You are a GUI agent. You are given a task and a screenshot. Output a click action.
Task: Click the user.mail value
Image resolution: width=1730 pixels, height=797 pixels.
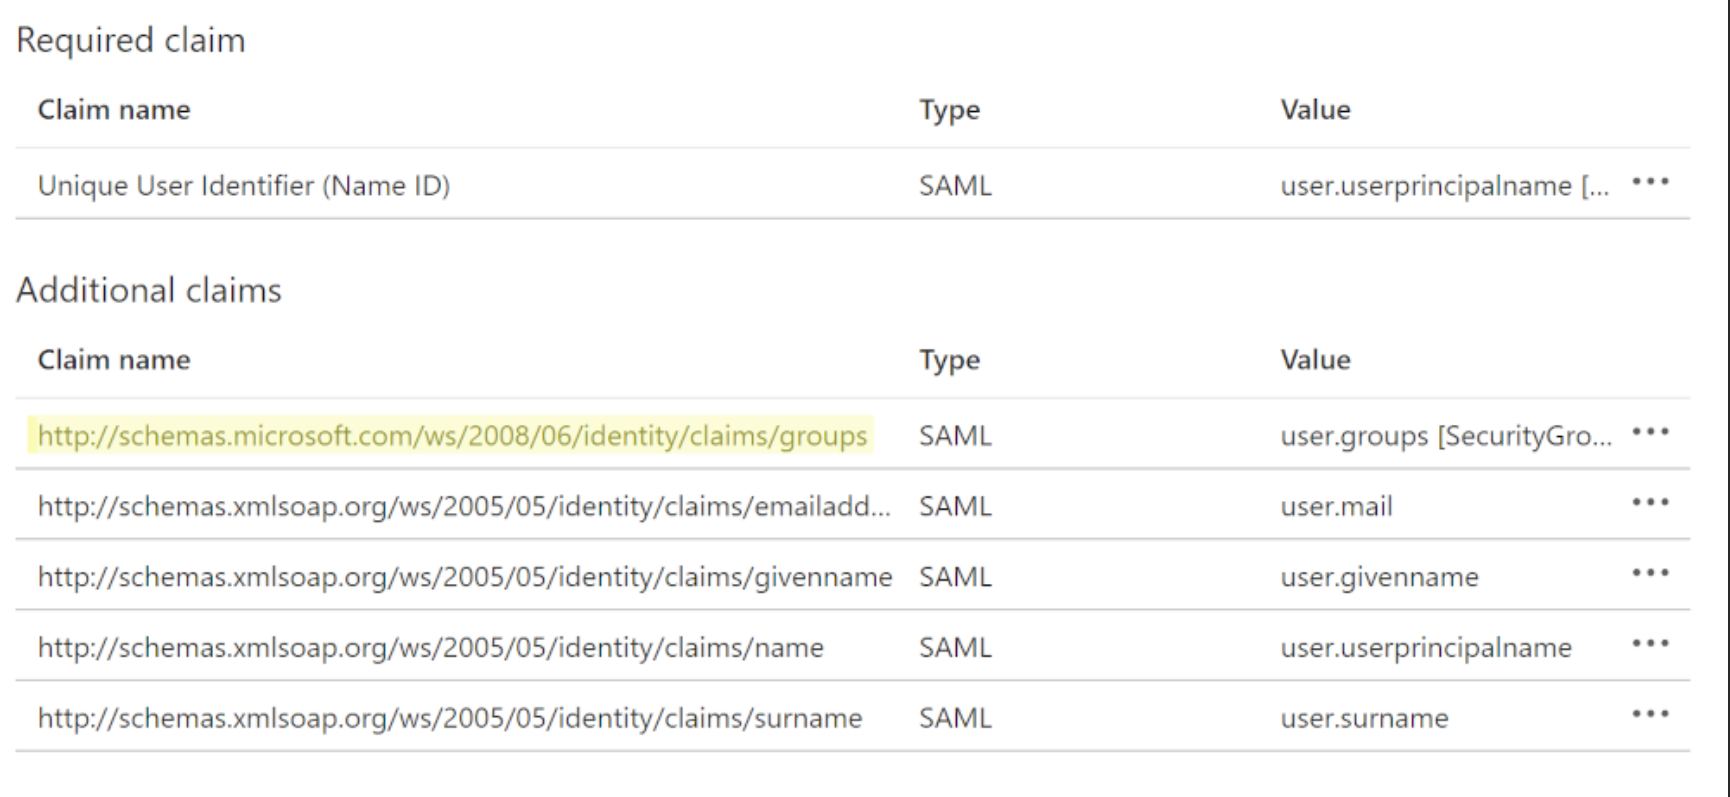pos(1336,507)
